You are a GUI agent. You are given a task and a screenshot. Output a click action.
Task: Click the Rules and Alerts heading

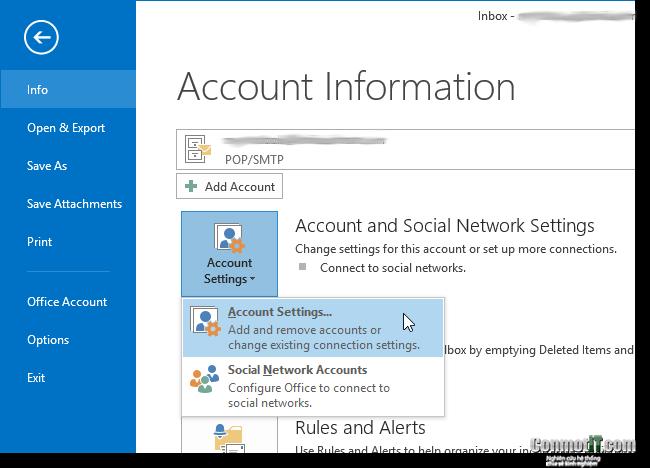[360, 427]
